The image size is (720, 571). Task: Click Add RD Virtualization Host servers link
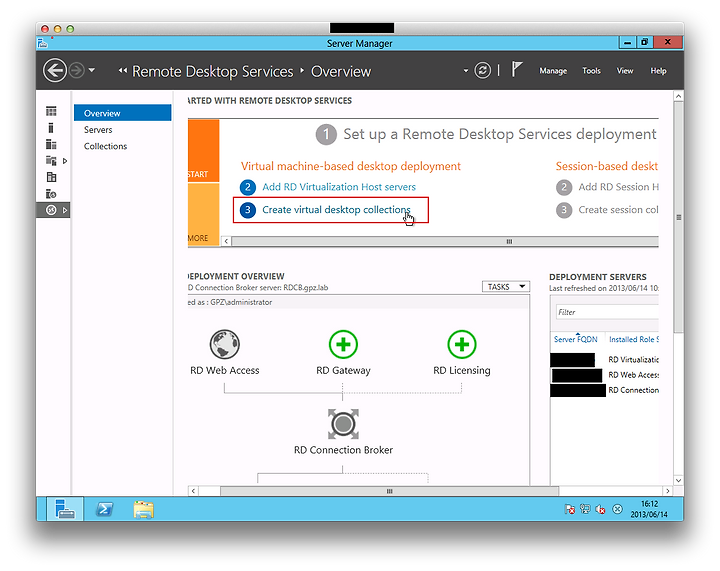point(339,187)
